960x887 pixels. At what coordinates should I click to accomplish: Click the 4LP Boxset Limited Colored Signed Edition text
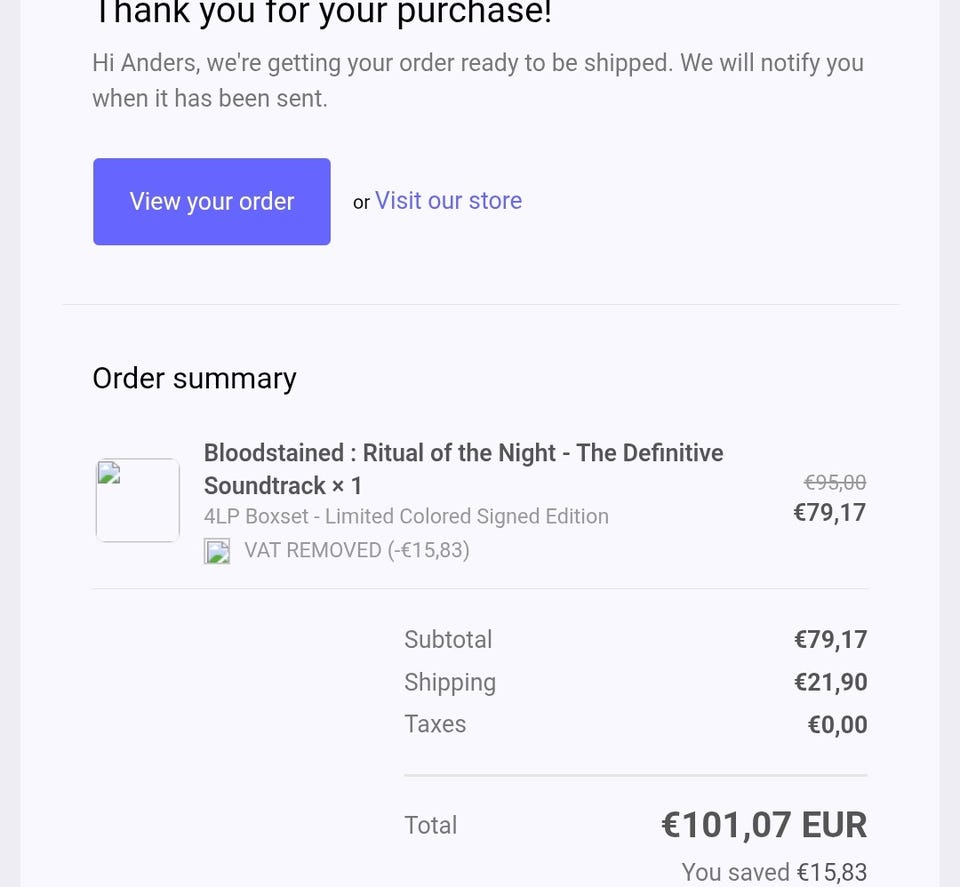(x=406, y=516)
